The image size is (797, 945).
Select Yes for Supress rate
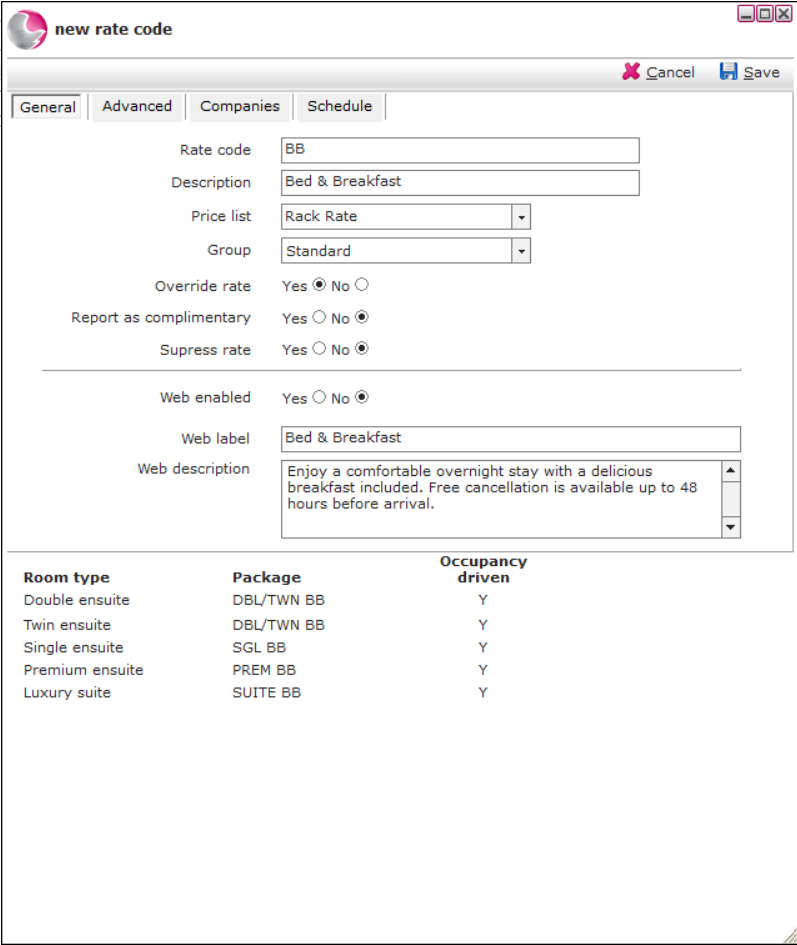(320, 348)
